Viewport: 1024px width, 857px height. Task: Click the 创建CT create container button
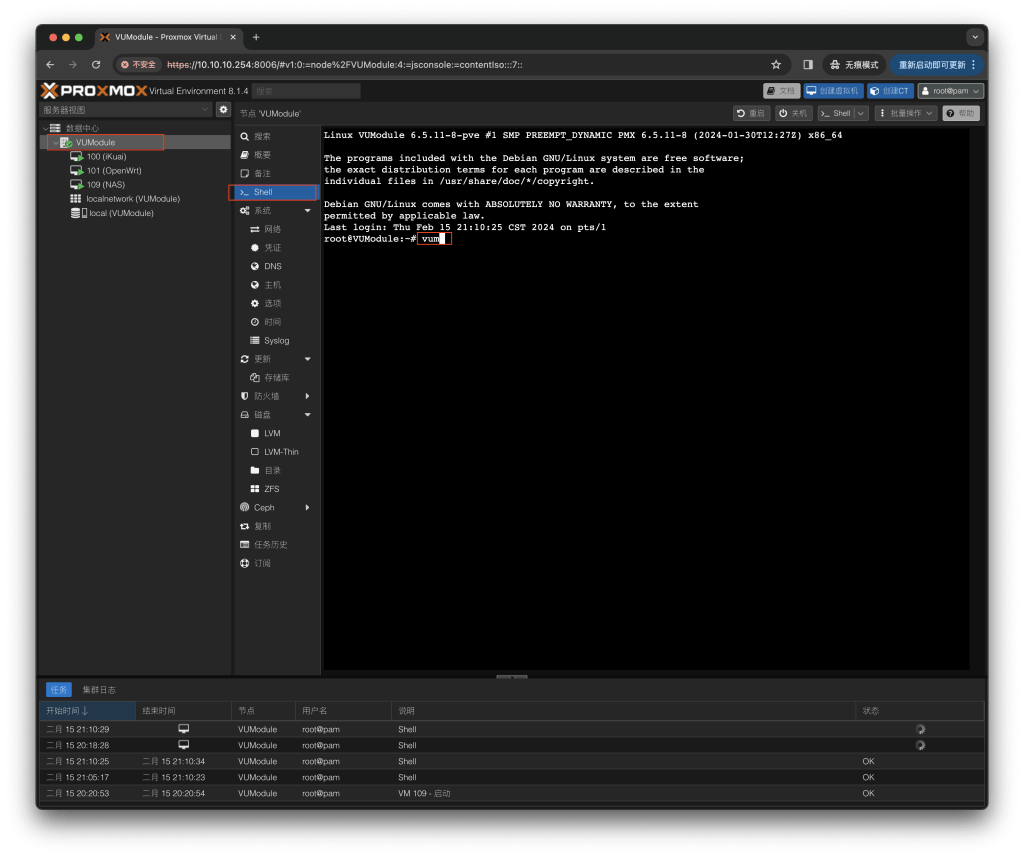[889, 91]
